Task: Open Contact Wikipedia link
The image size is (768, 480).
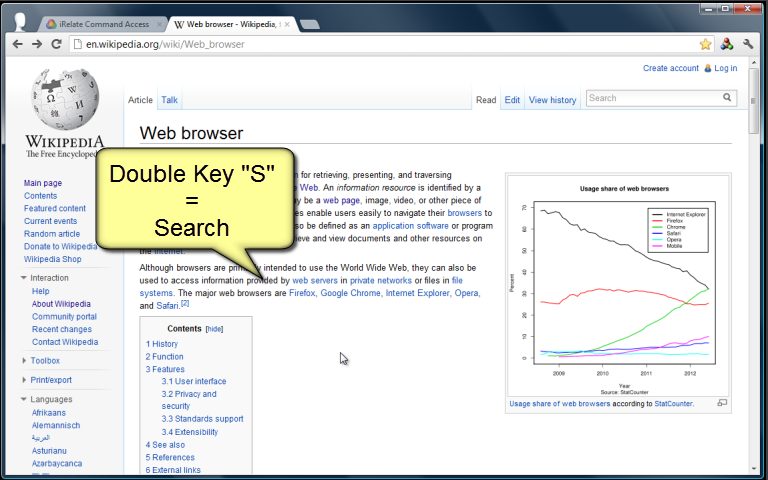Action: tap(65, 342)
